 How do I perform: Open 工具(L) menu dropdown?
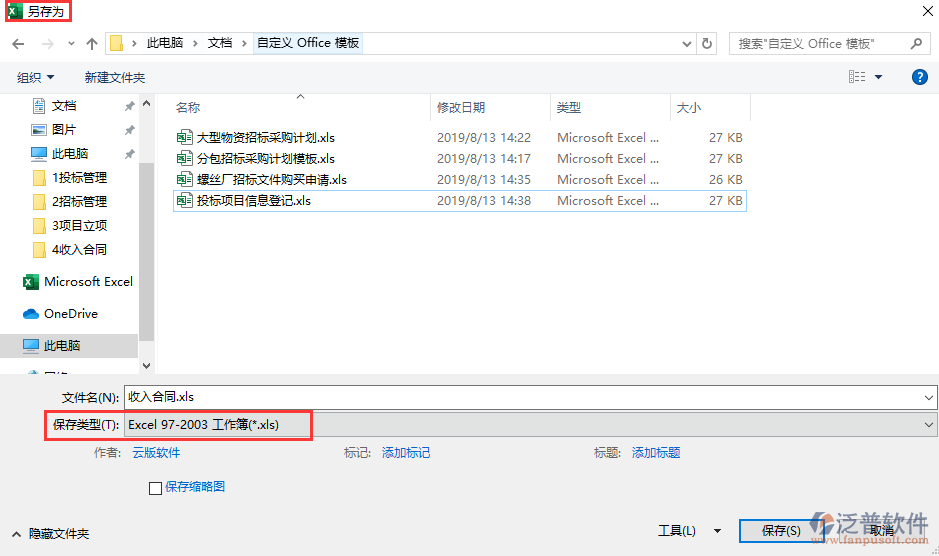(689, 531)
